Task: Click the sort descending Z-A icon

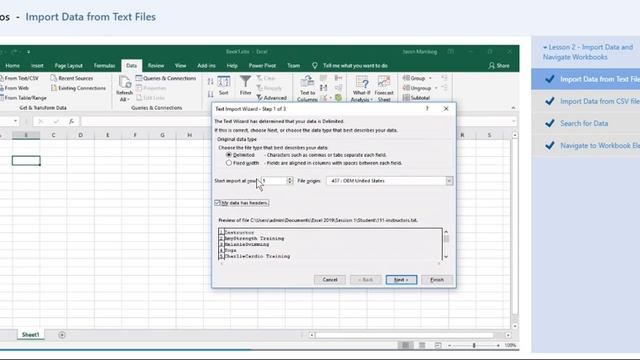Action: point(210,94)
